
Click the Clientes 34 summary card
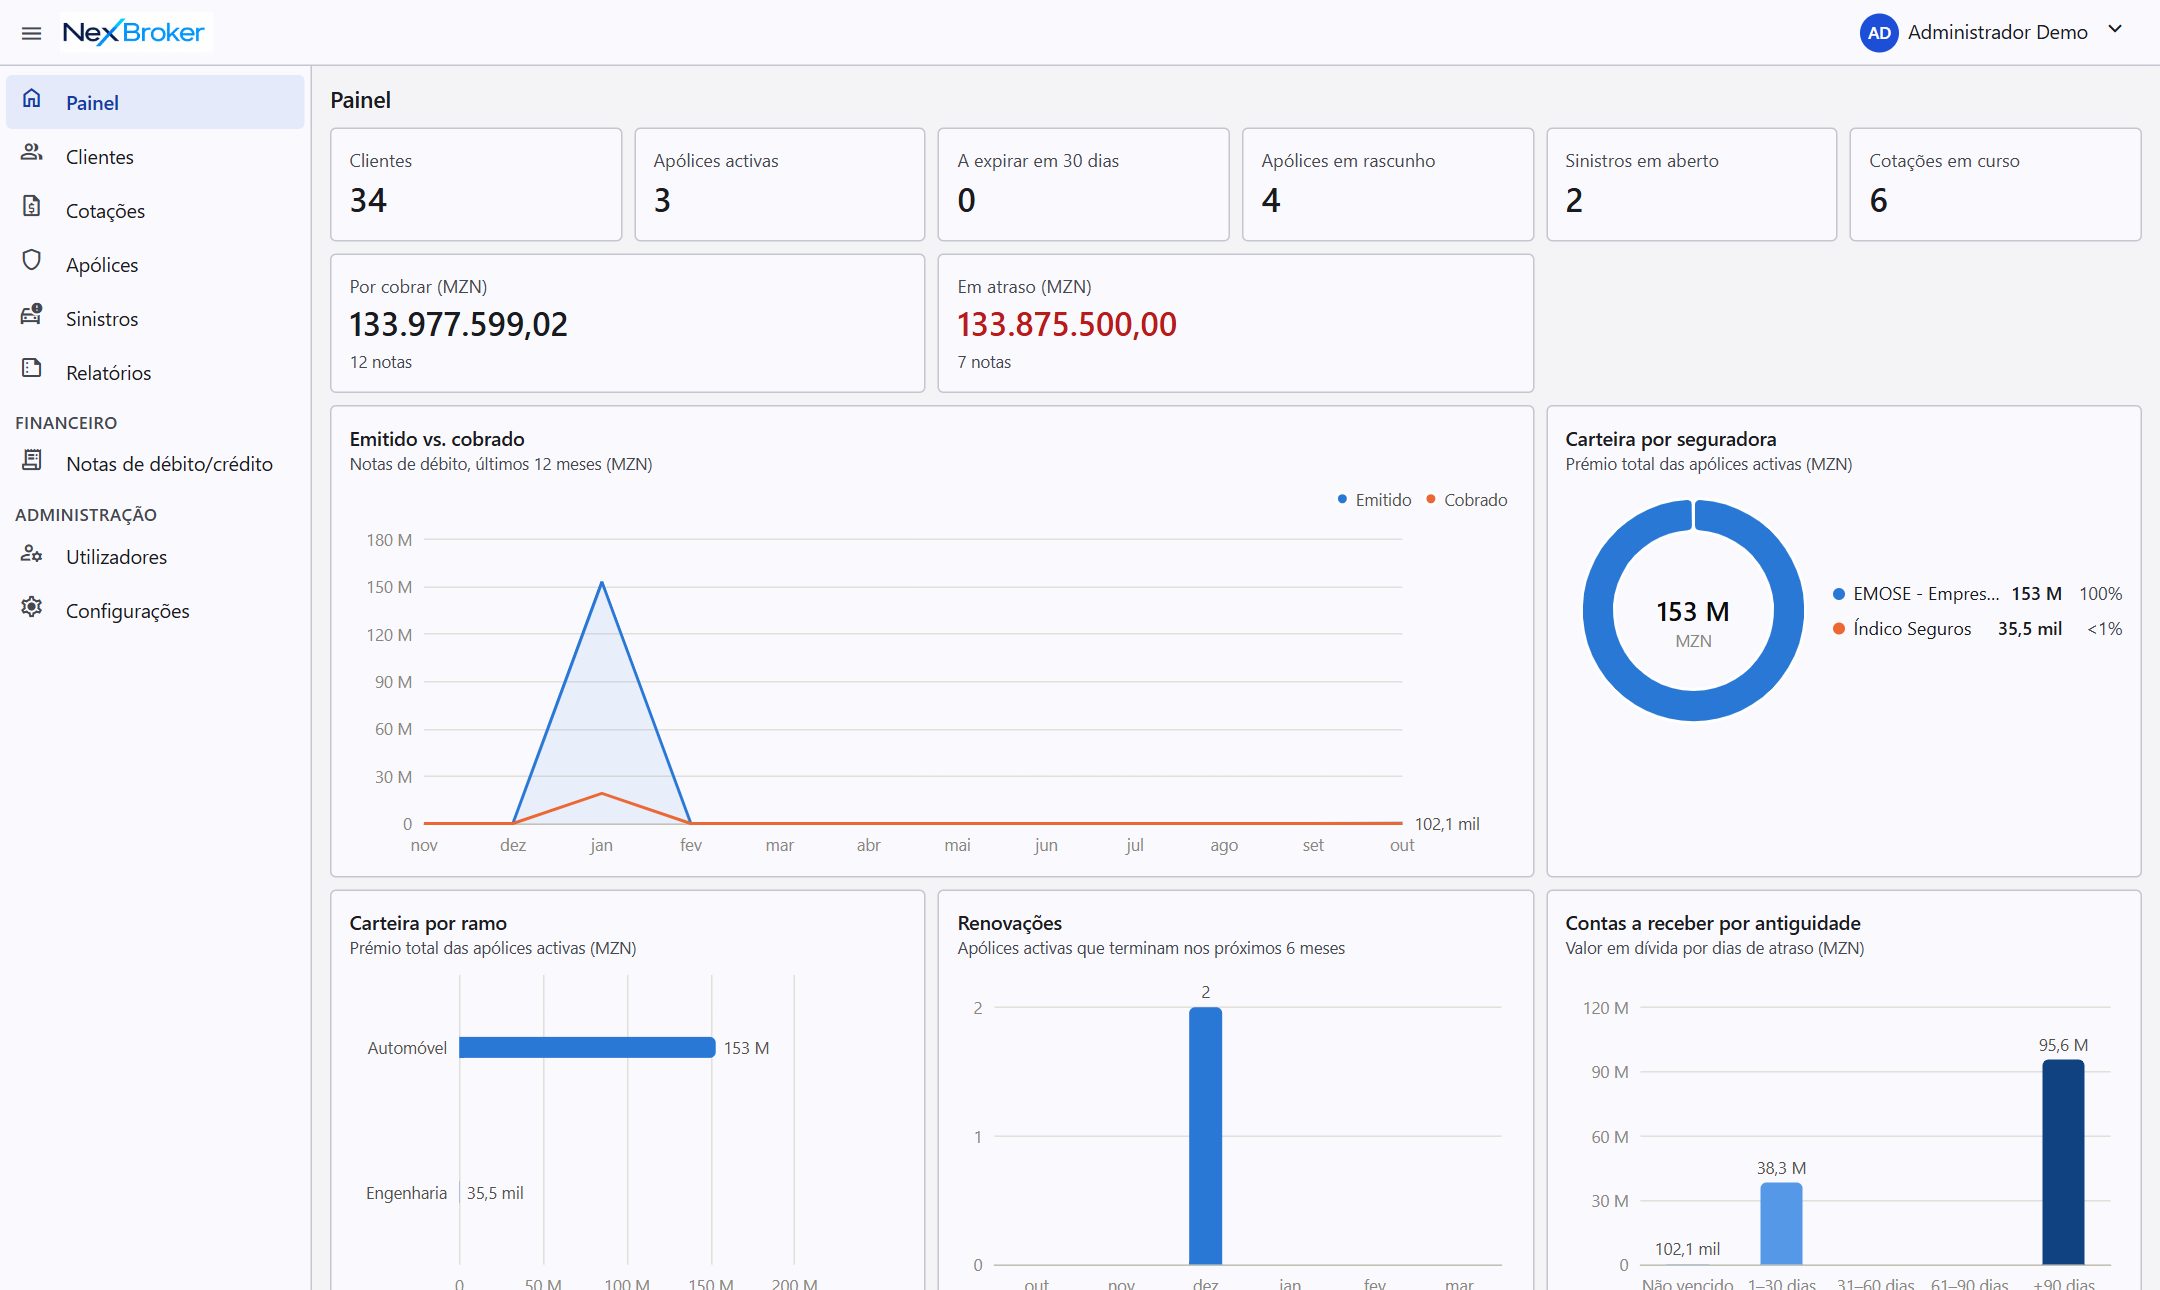pyautogui.click(x=476, y=184)
